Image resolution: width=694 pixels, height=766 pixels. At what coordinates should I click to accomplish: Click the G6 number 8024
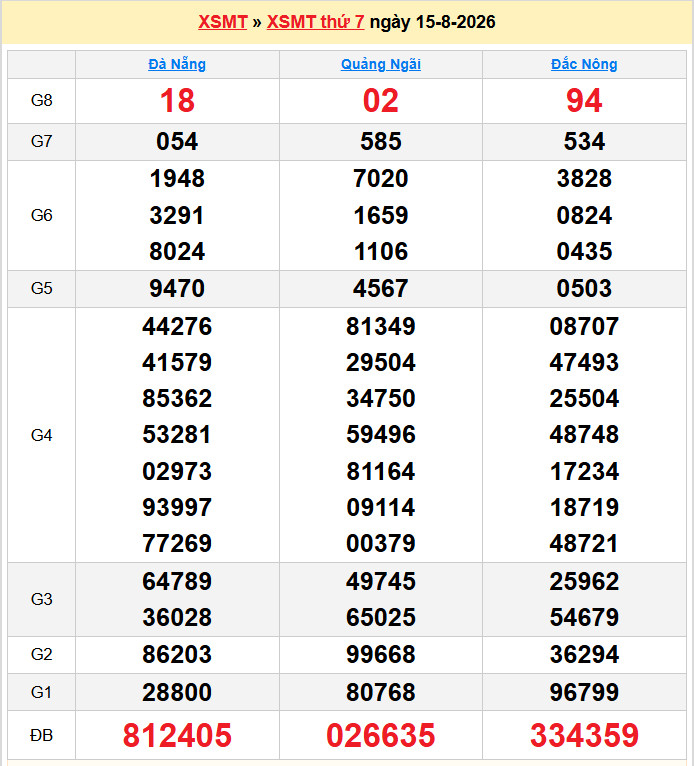pyautogui.click(x=177, y=252)
